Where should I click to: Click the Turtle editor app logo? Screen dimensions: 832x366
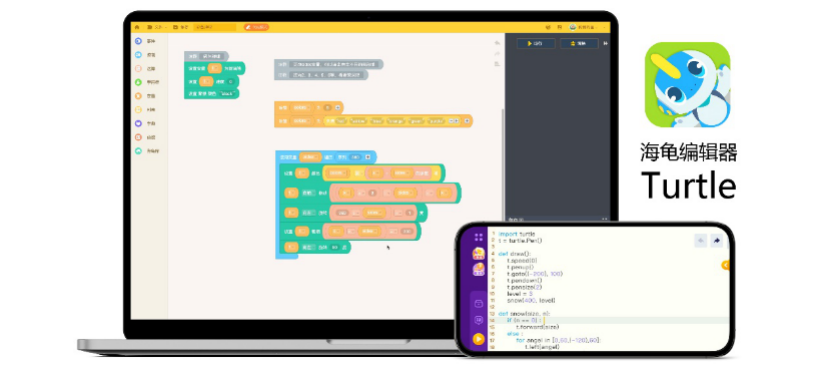pyautogui.click(x=687, y=85)
